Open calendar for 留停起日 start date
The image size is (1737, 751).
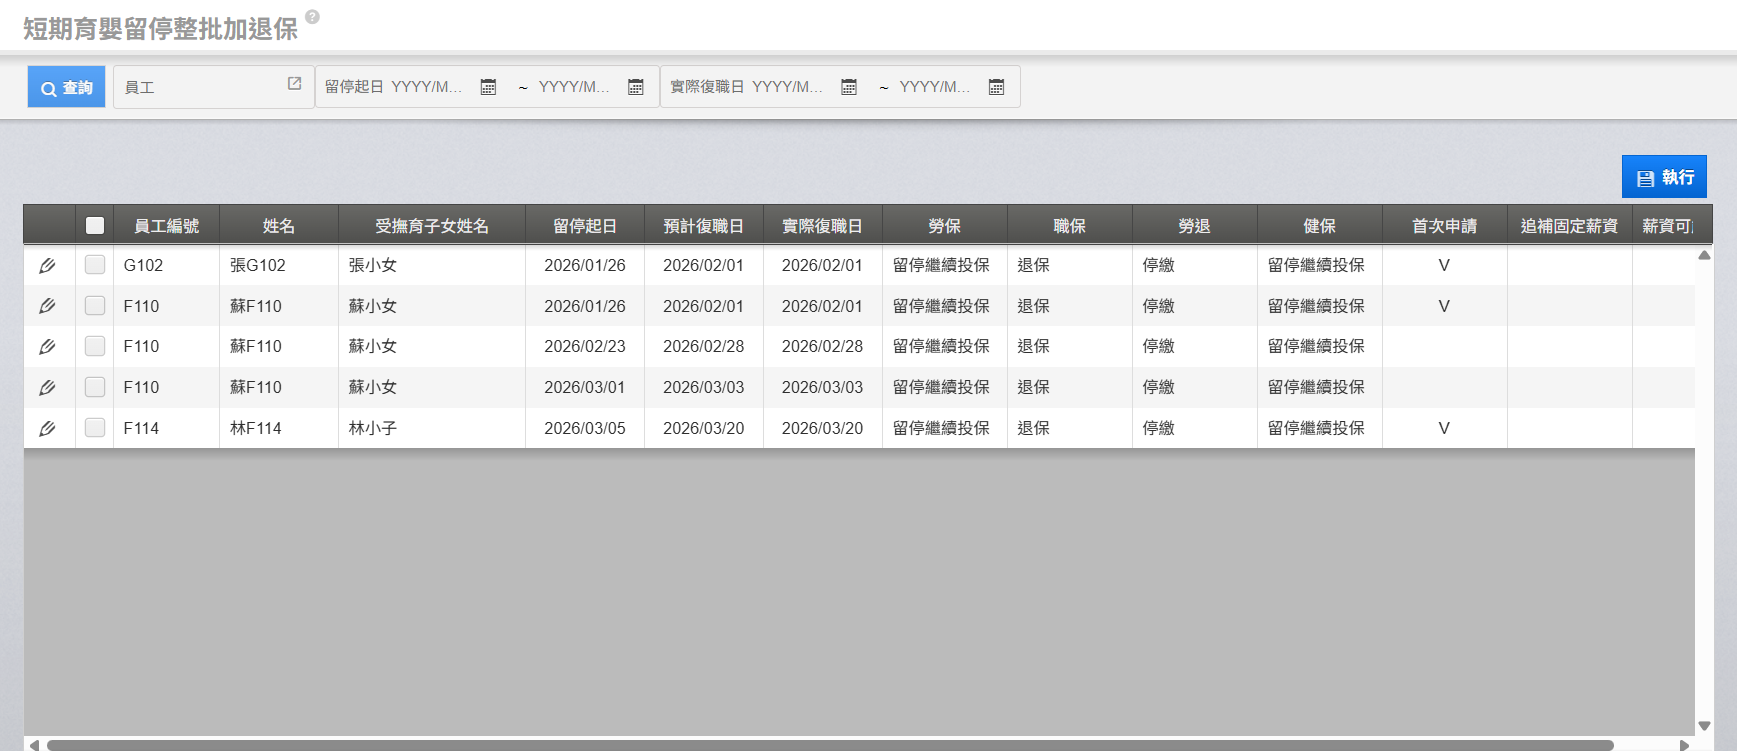coord(488,87)
